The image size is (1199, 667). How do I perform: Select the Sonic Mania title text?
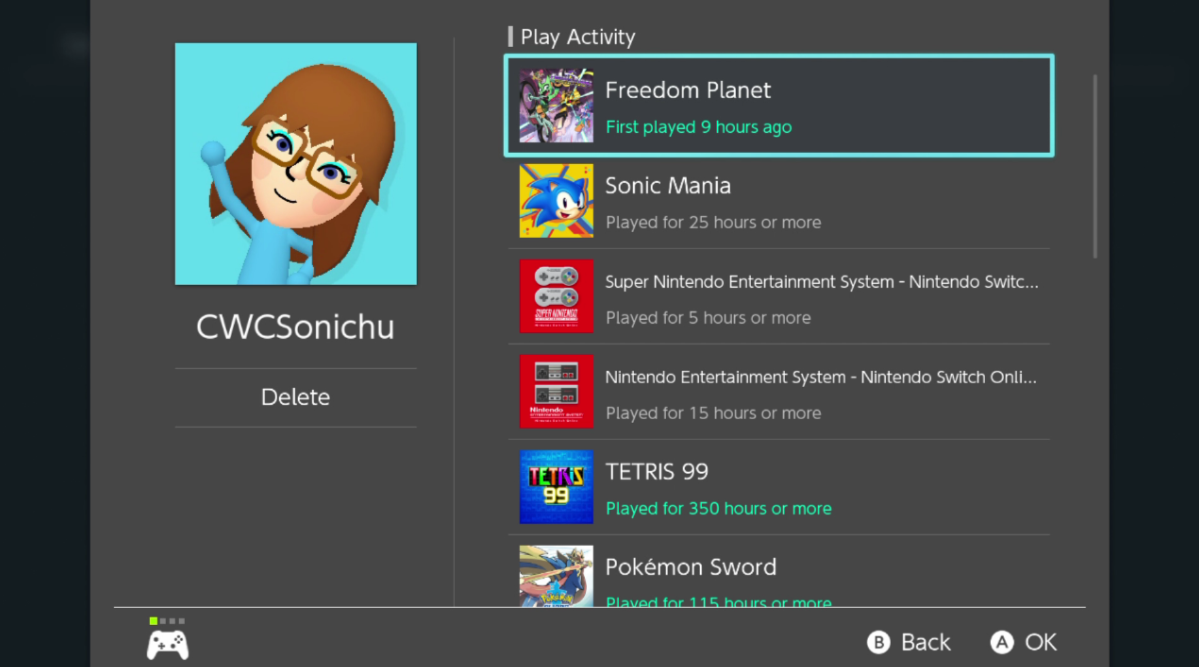point(668,186)
